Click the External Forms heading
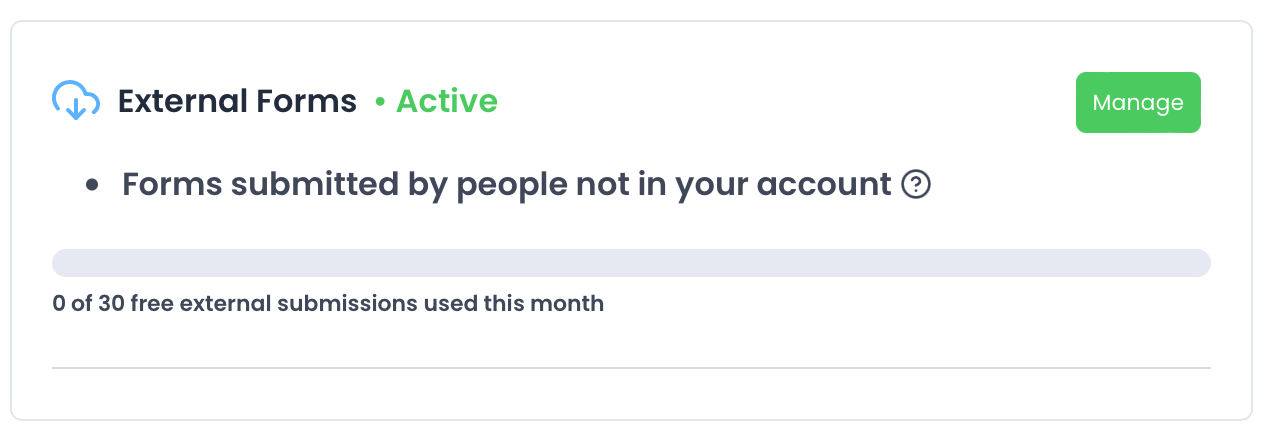The height and width of the screenshot is (448, 1274). (x=237, y=101)
